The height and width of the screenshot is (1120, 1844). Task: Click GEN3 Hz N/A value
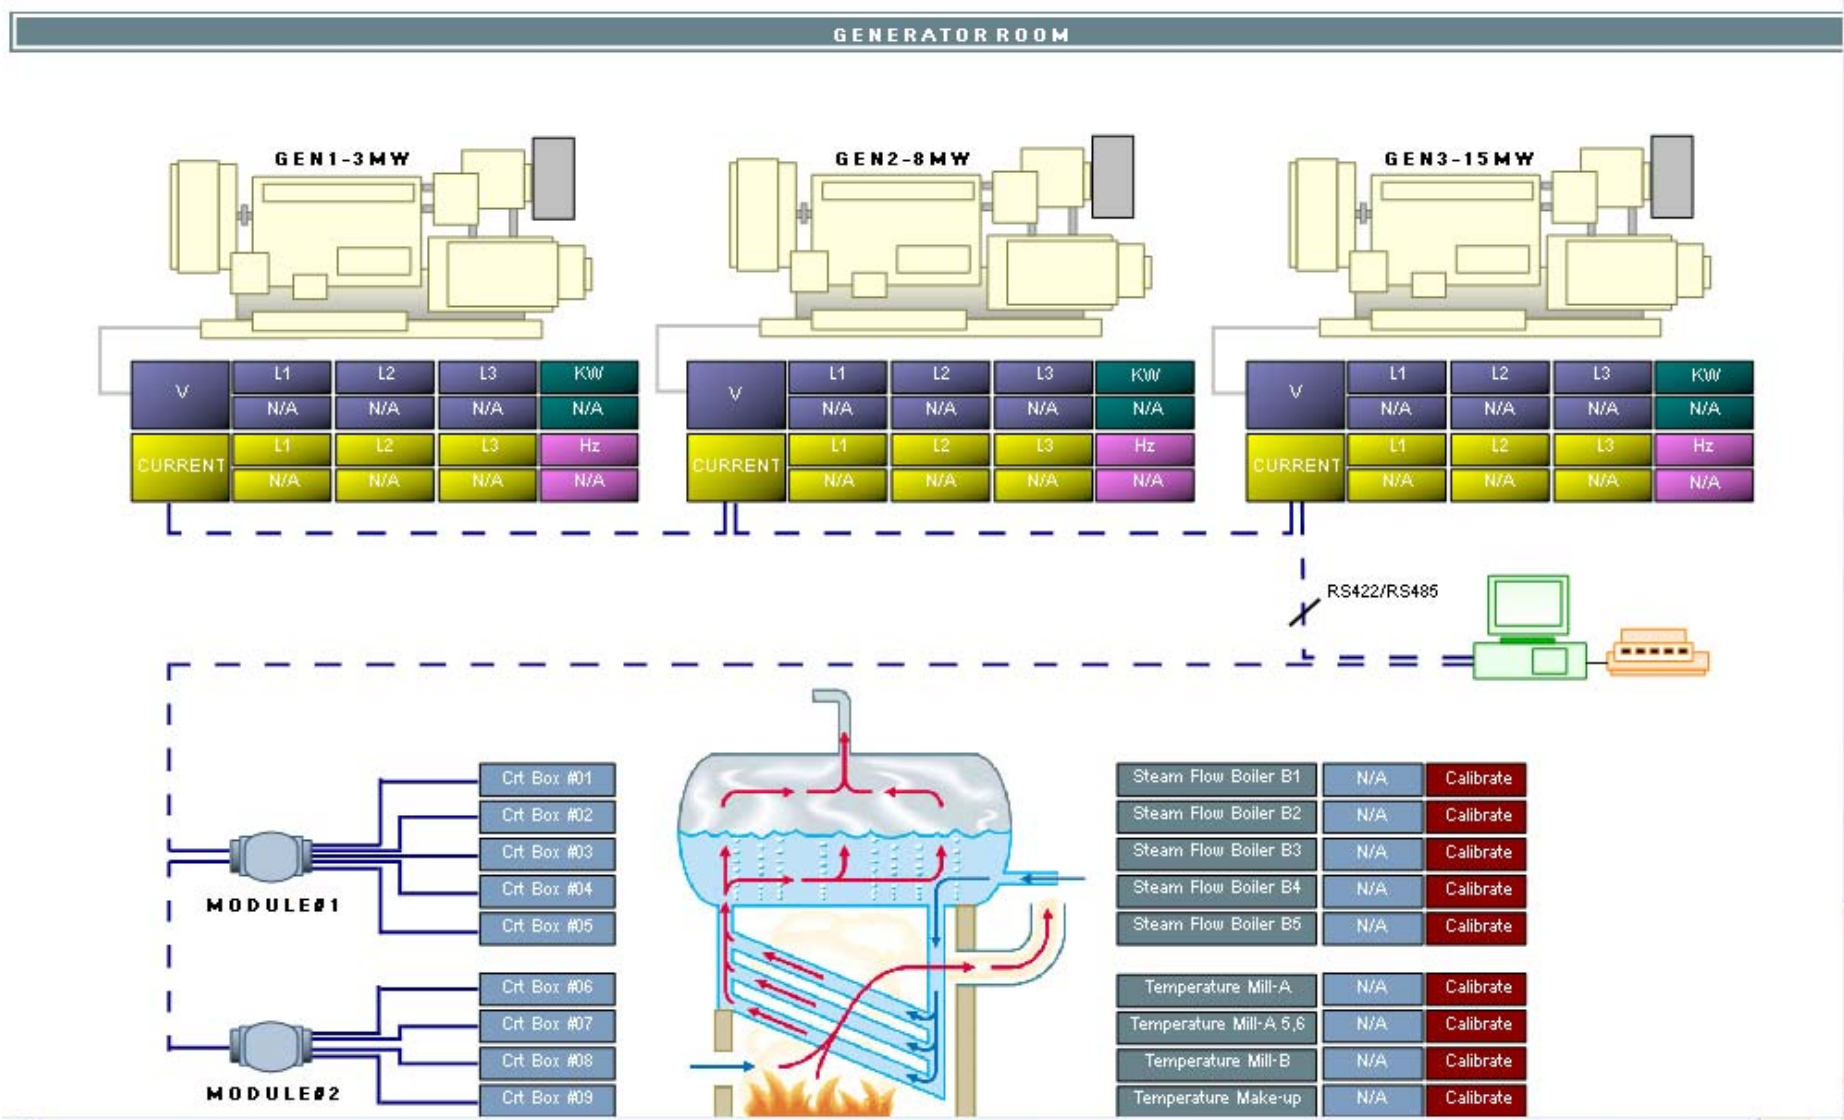[x=1704, y=483]
